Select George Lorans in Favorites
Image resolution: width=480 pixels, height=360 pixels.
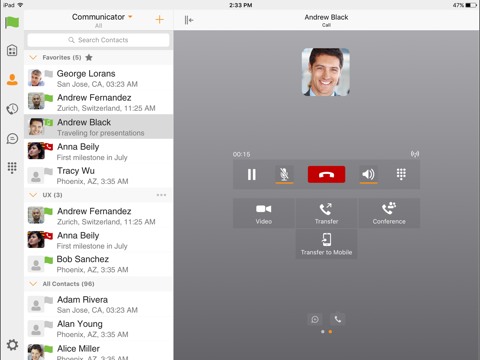(x=98, y=78)
